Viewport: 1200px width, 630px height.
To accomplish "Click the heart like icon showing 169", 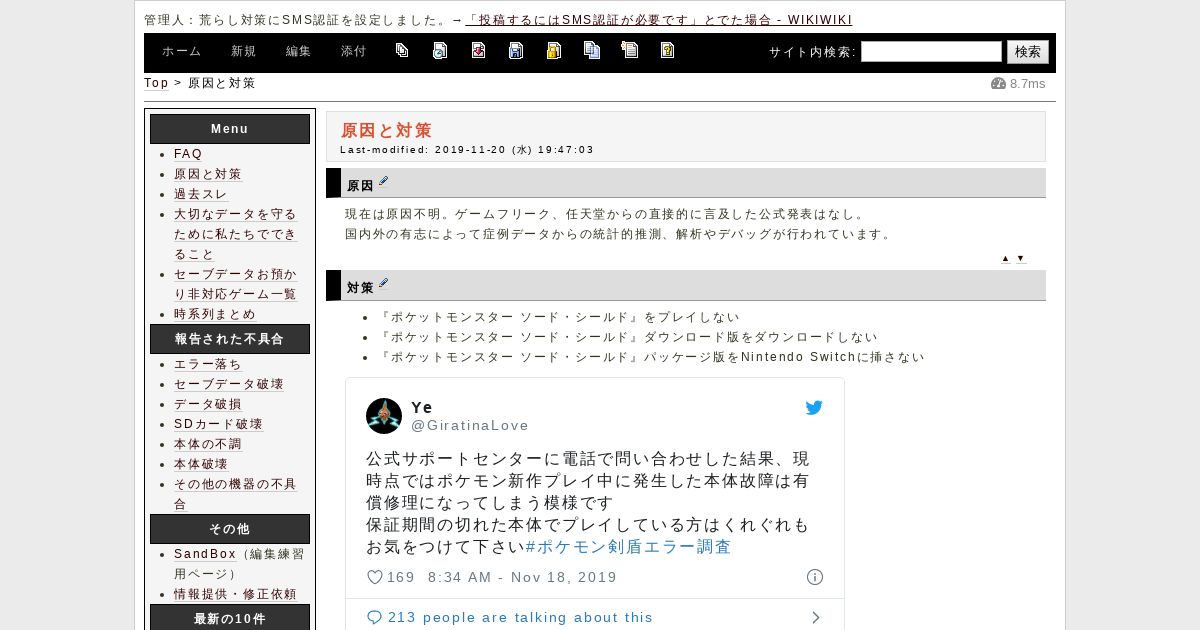I will tap(375, 577).
